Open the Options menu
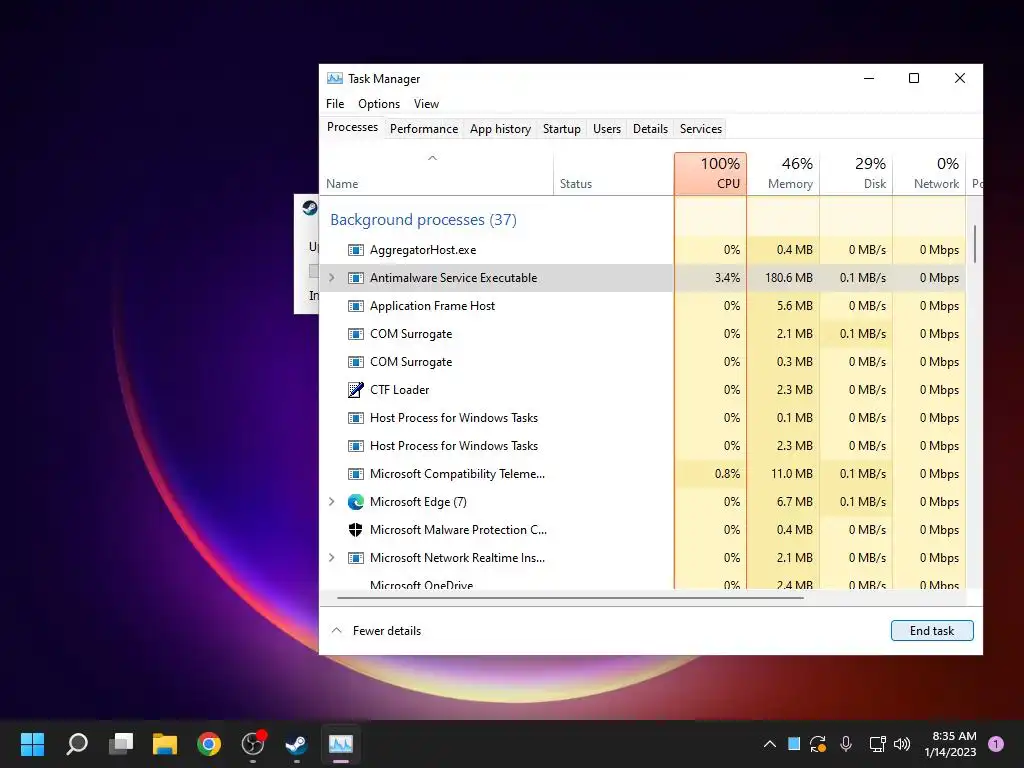This screenshot has height=768, width=1024. 379,104
